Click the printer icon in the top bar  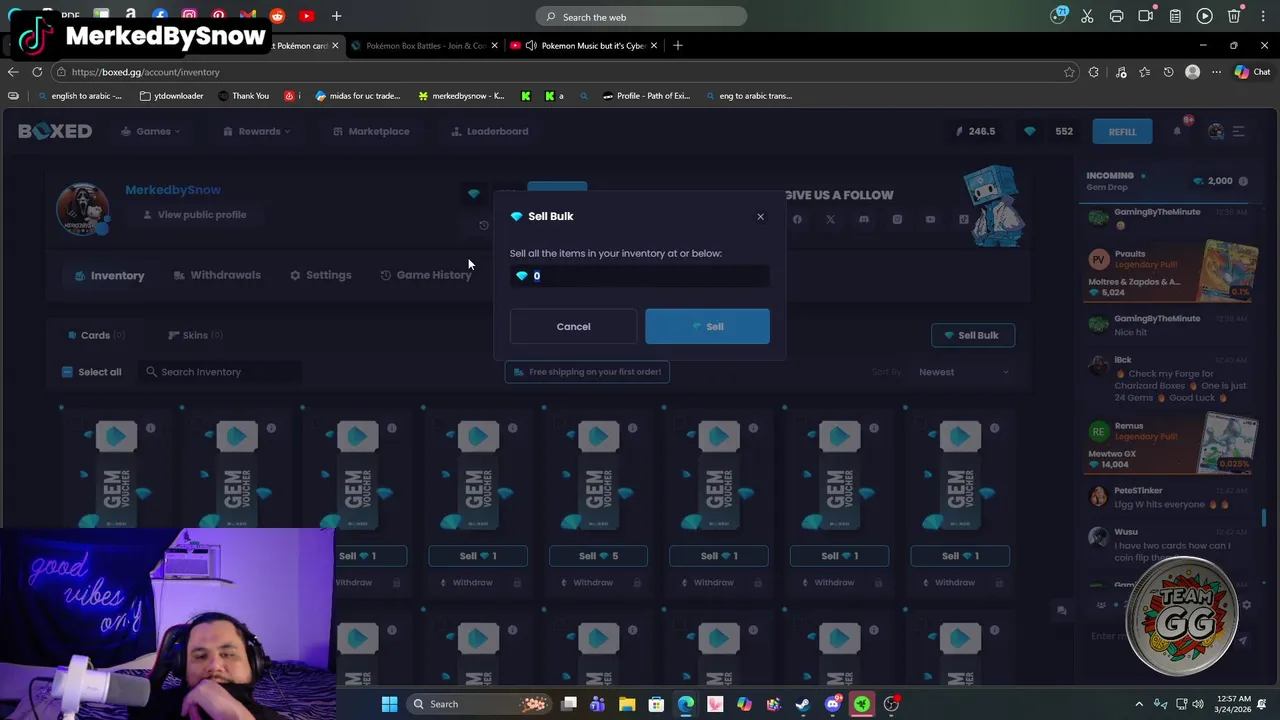pyautogui.click(x=1117, y=16)
